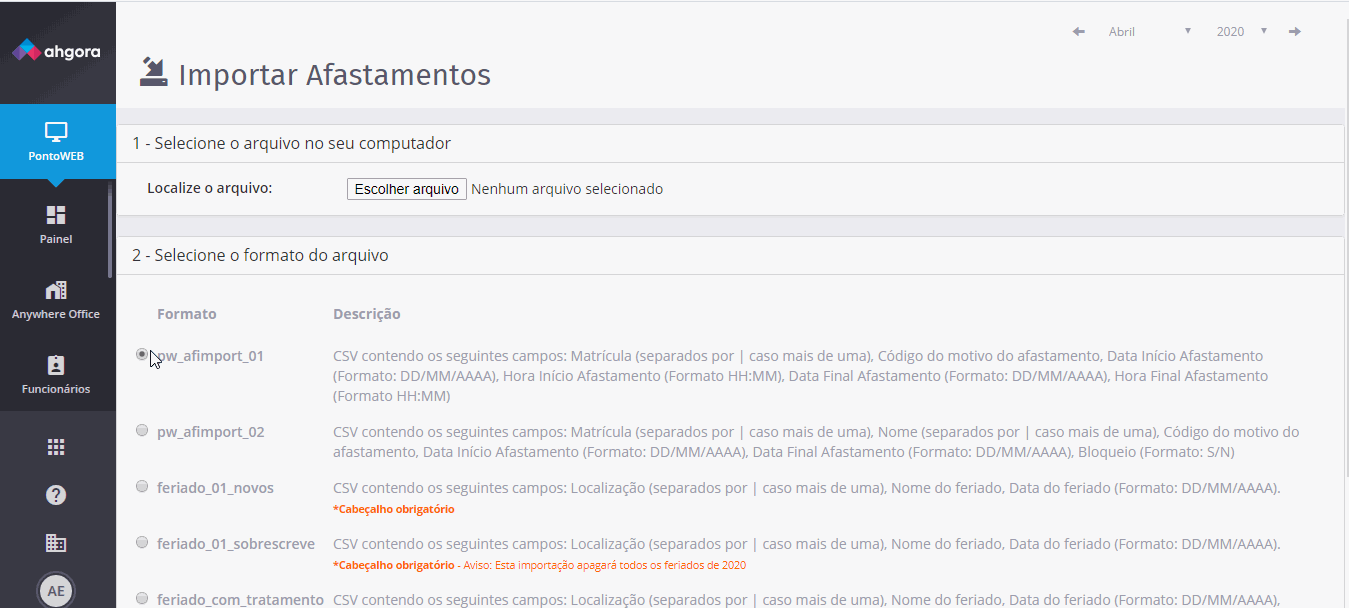The width and height of the screenshot is (1349, 608).
Task: Open the Painel dashboard icon
Action: (x=56, y=215)
